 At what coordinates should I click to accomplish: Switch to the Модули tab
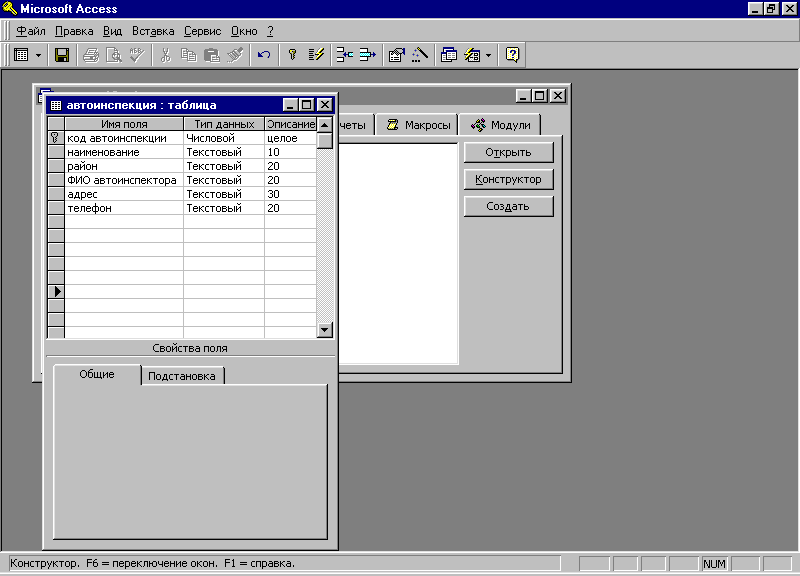500,125
